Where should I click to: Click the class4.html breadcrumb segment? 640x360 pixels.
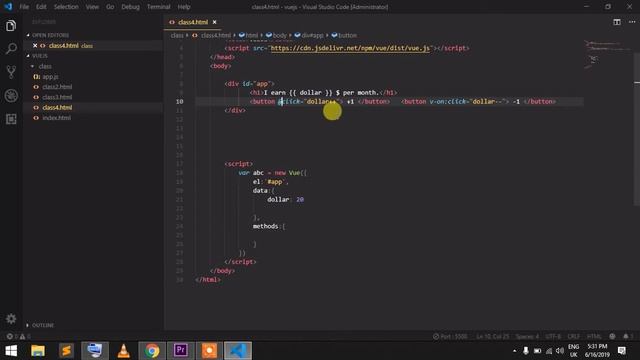click(212, 36)
